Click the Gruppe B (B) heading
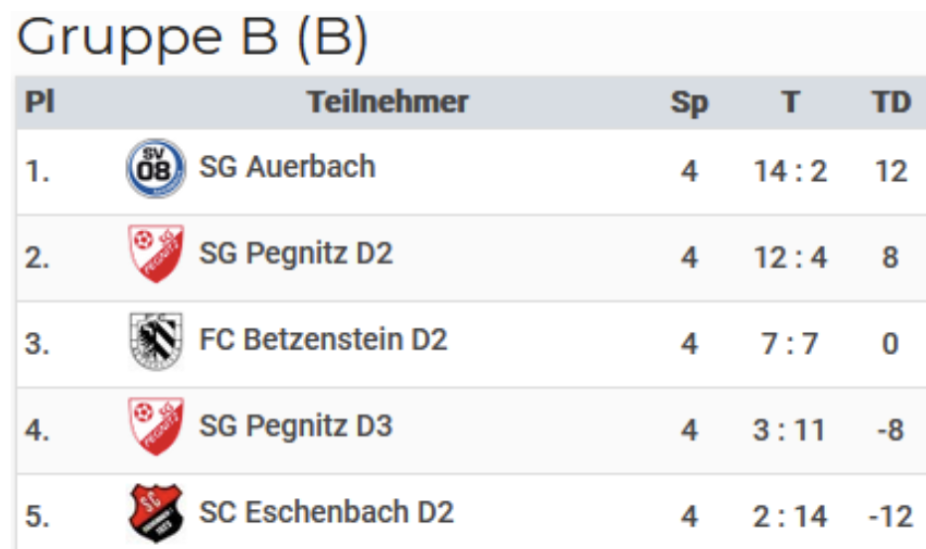 click(x=193, y=37)
